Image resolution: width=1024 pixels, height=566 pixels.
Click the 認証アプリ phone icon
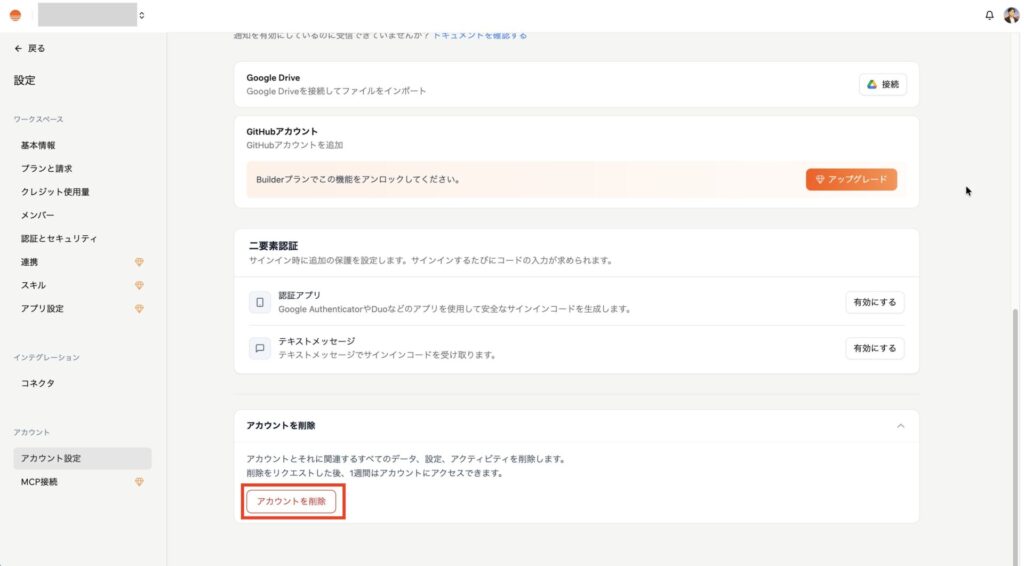260,302
